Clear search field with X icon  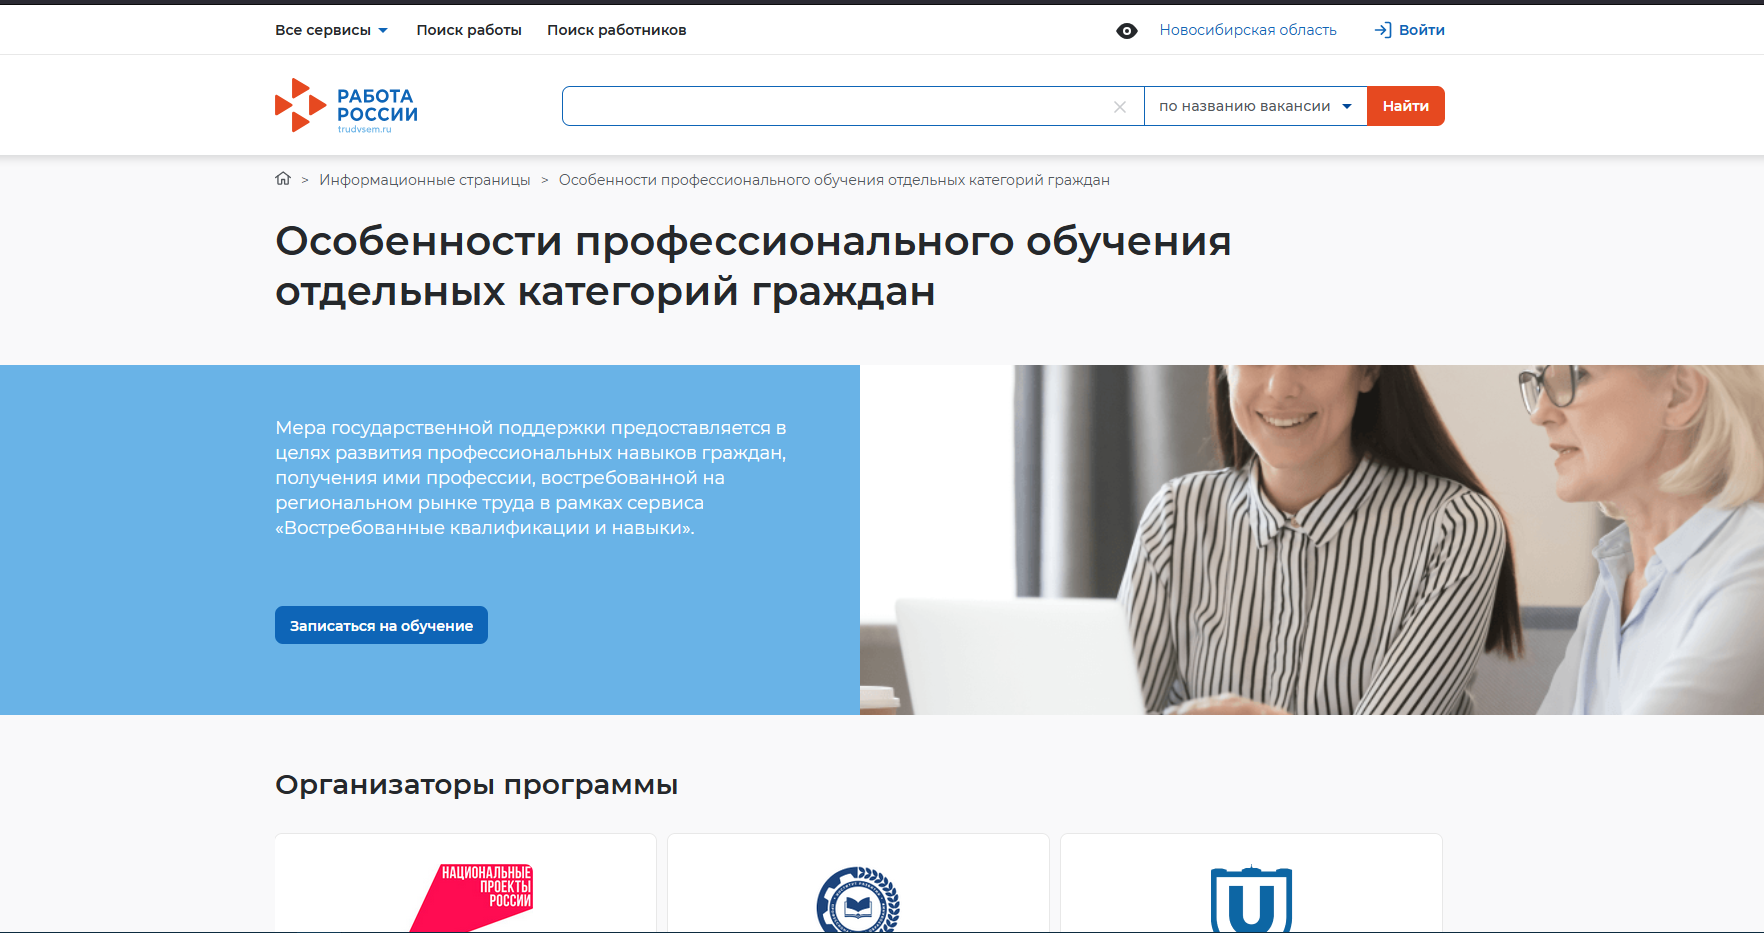pyautogui.click(x=1120, y=107)
